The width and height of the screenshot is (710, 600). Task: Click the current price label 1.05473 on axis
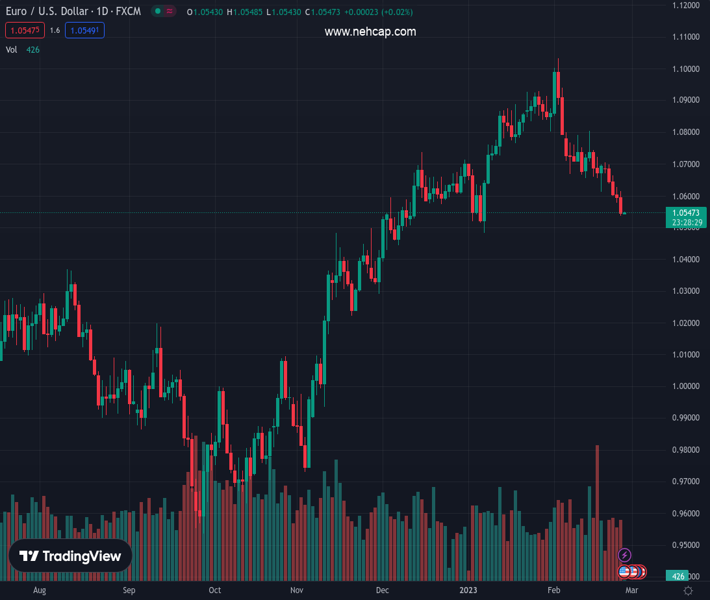point(685,213)
